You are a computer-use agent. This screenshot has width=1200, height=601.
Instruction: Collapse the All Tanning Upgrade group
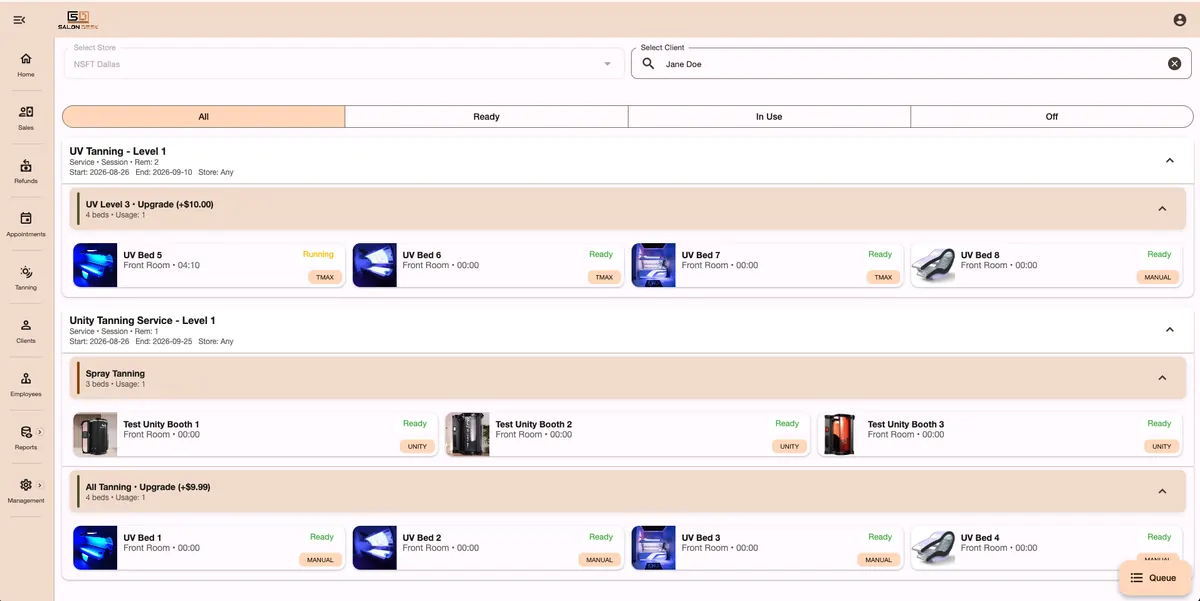tap(1162, 491)
